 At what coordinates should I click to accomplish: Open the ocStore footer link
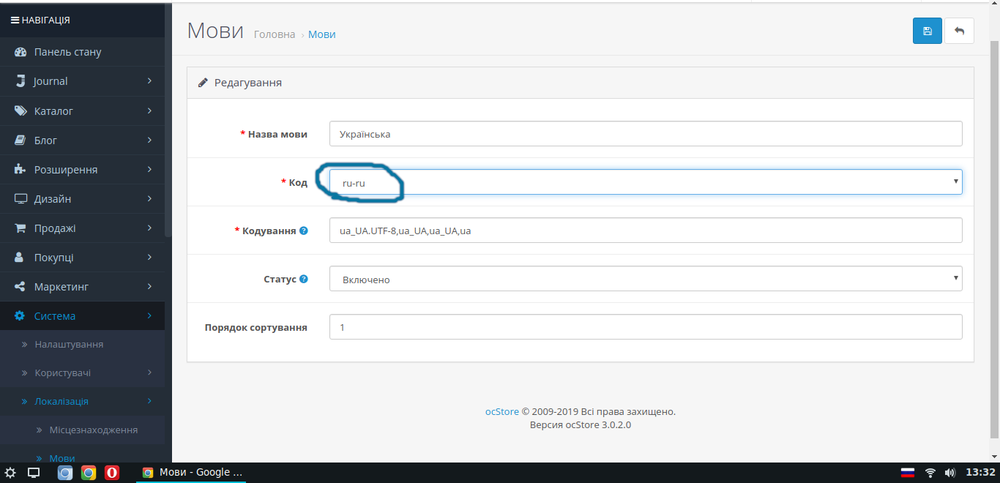click(502, 412)
